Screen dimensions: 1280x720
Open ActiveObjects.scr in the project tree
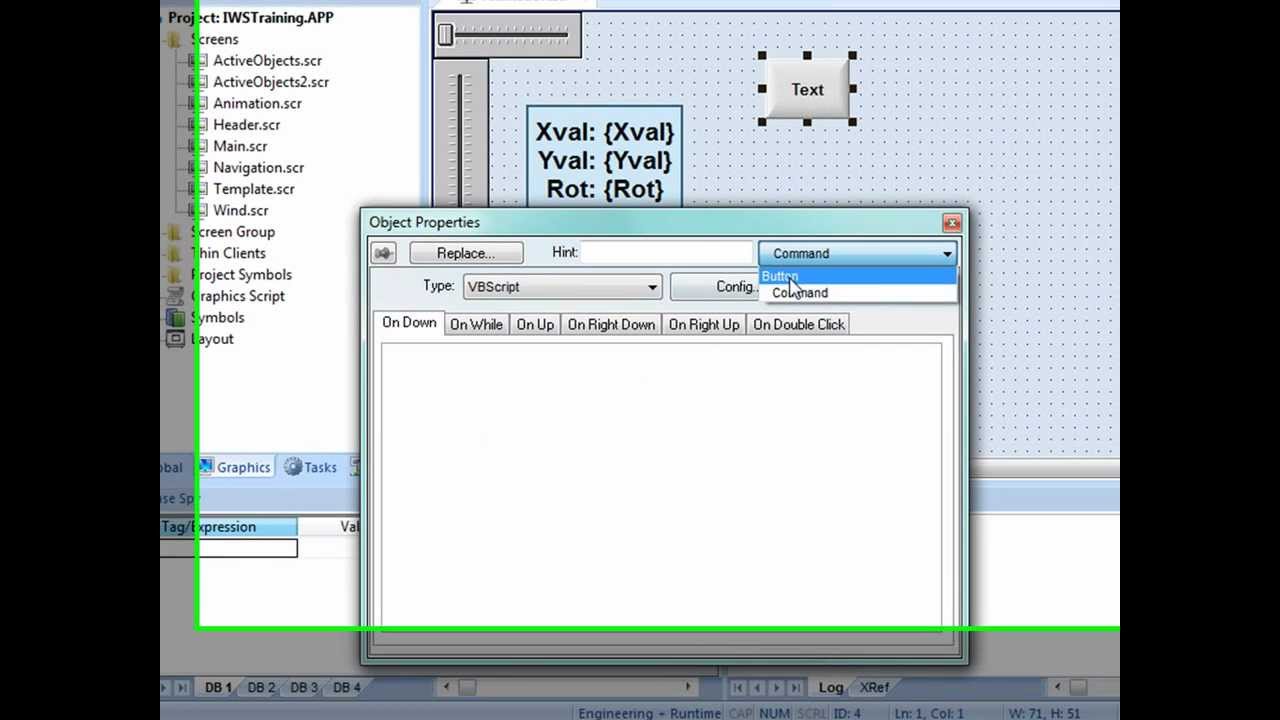(x=267, y=61)
